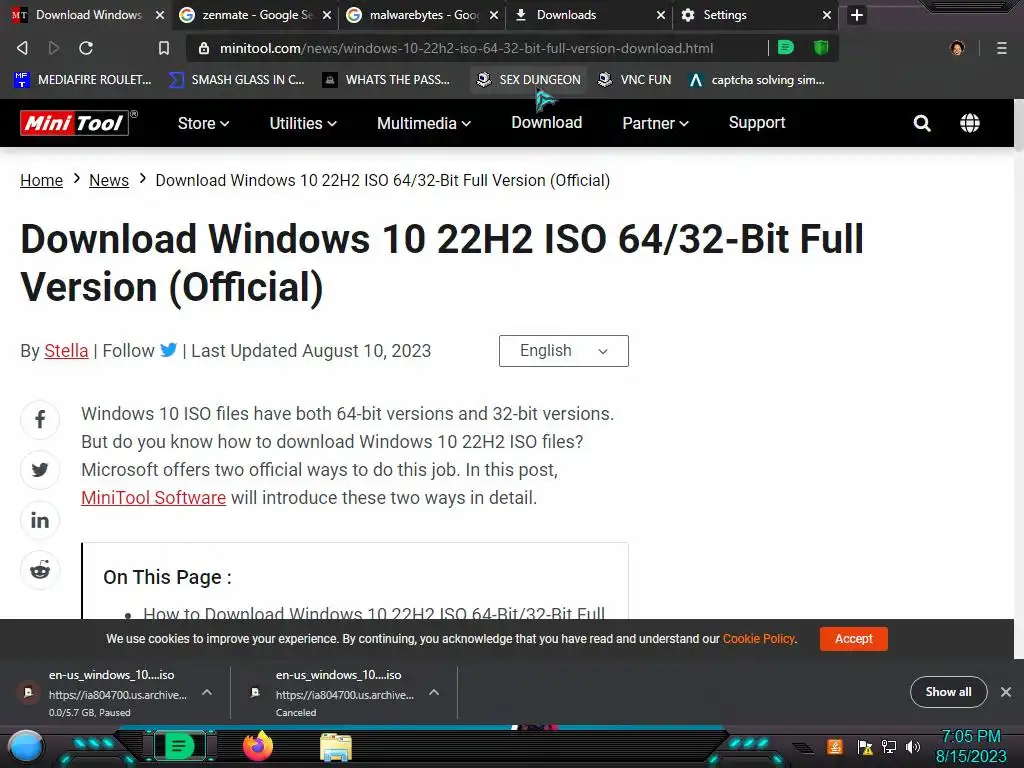The image size is (1024, 768).
Task: Open the green chat app in taskbar
Action: click(x=178, y=746)
